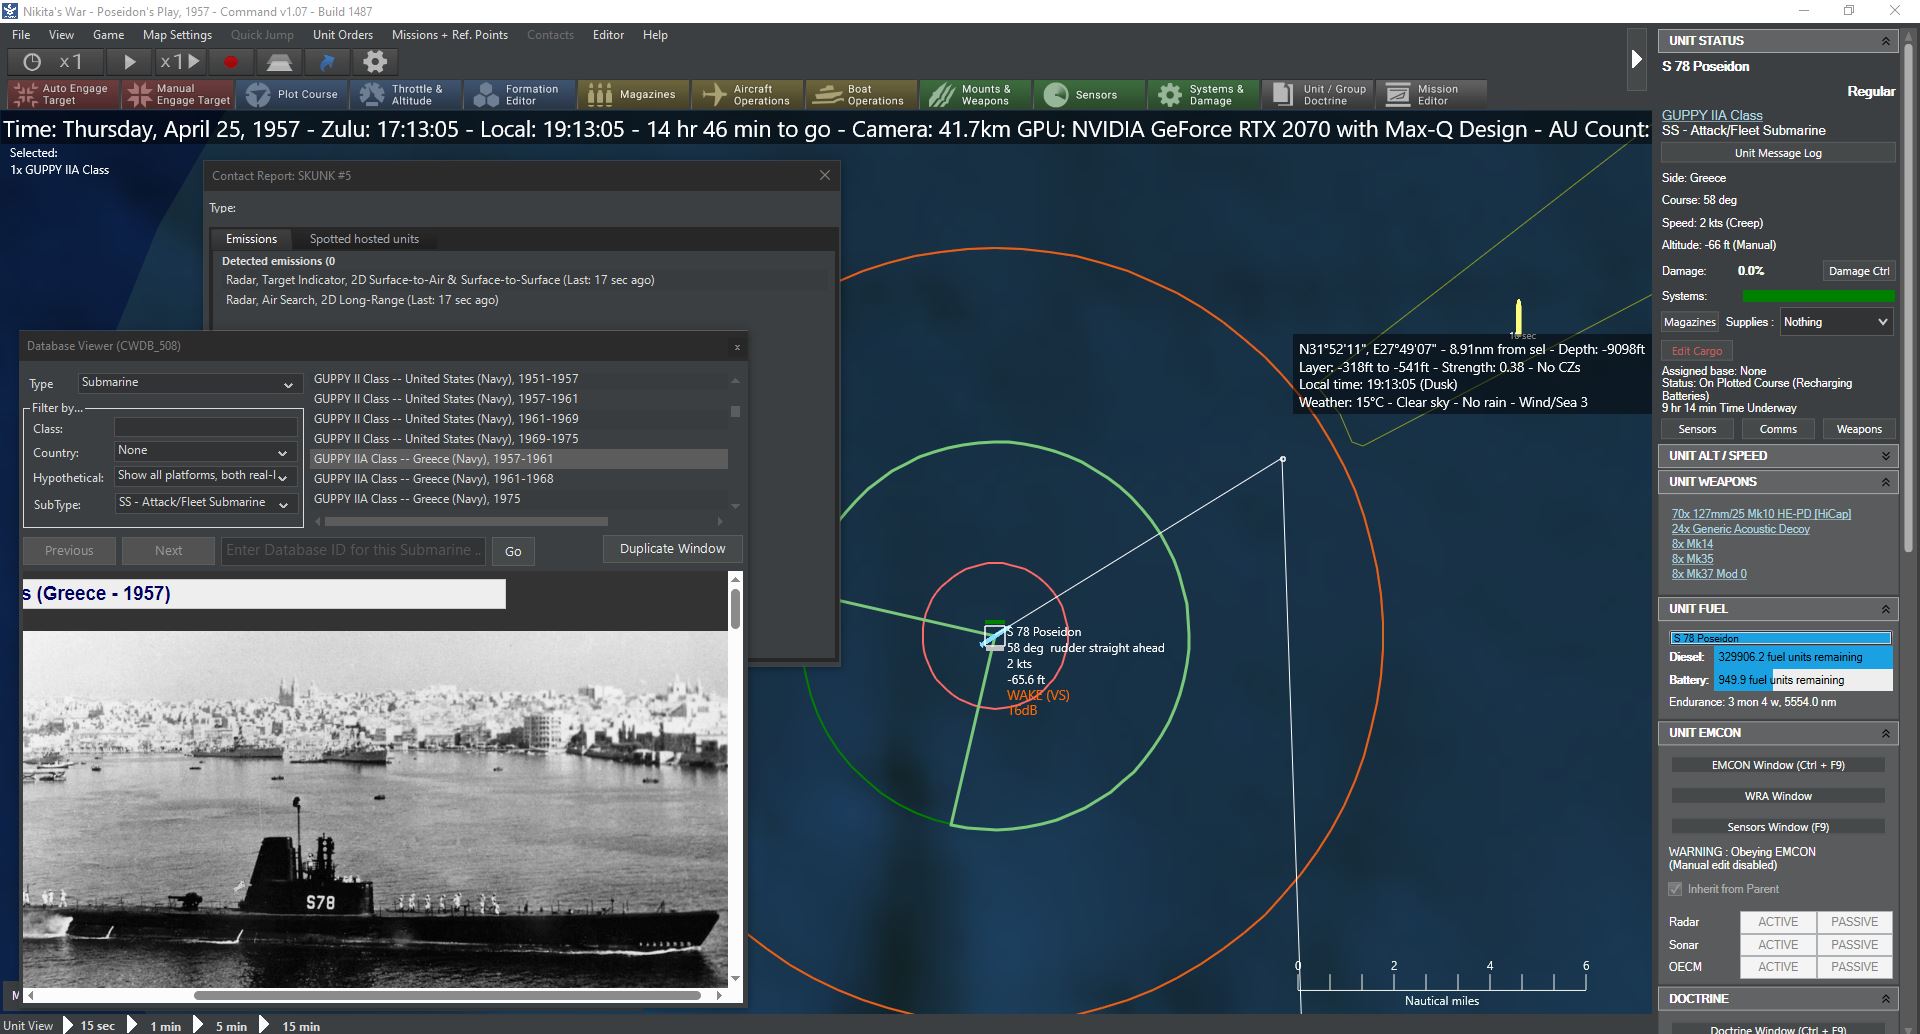1920x1034 pixels.
Task: Collapse the UNIT WEAPONS section
Action: coord(1885,482)
